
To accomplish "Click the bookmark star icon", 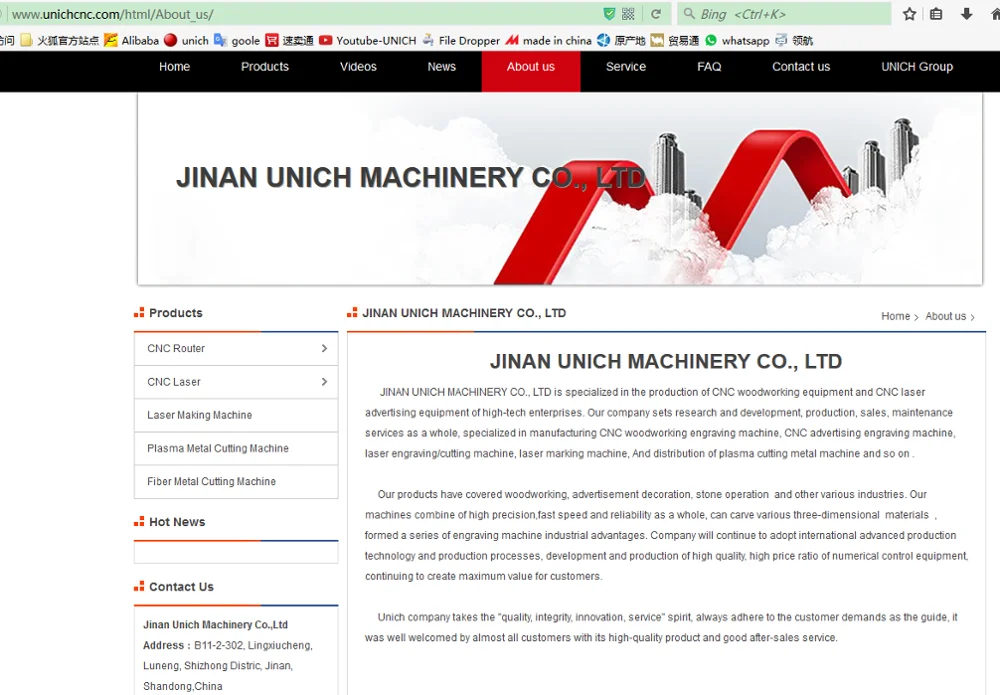I will 909,14.
